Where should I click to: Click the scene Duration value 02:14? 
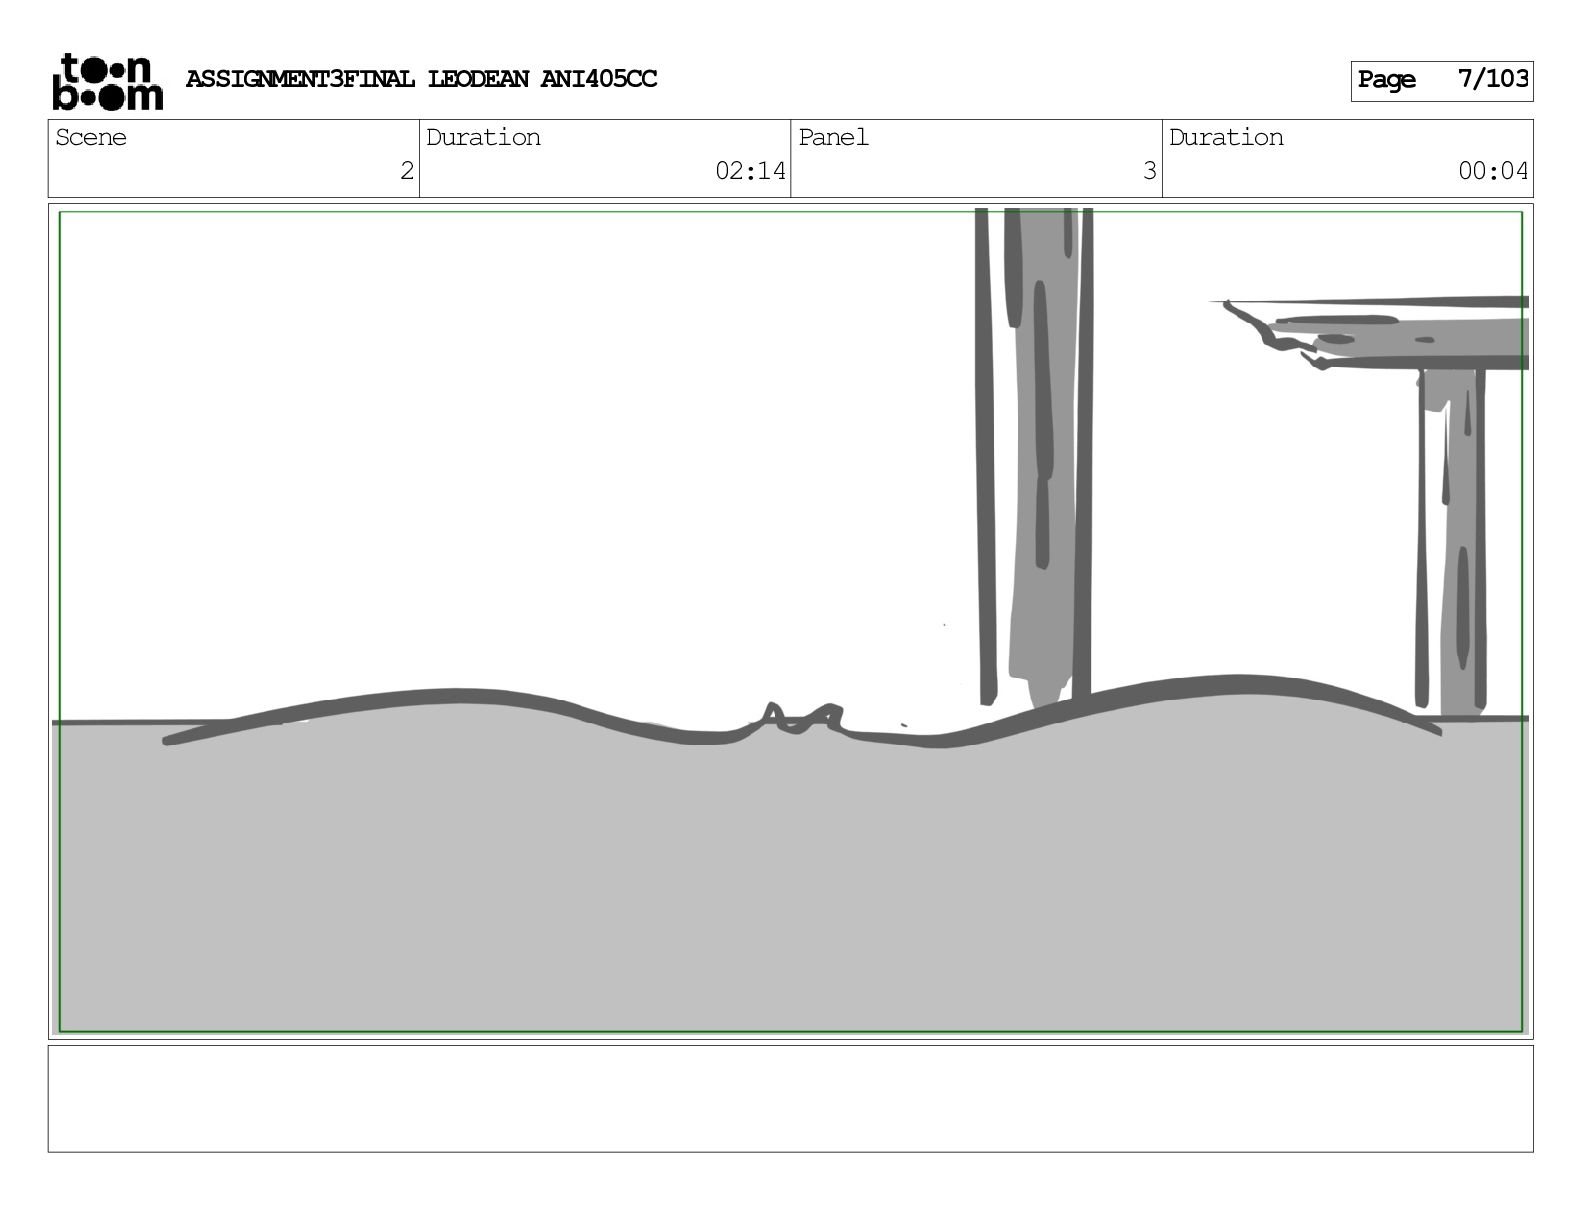pyautogui.click(x=750, y=171)
